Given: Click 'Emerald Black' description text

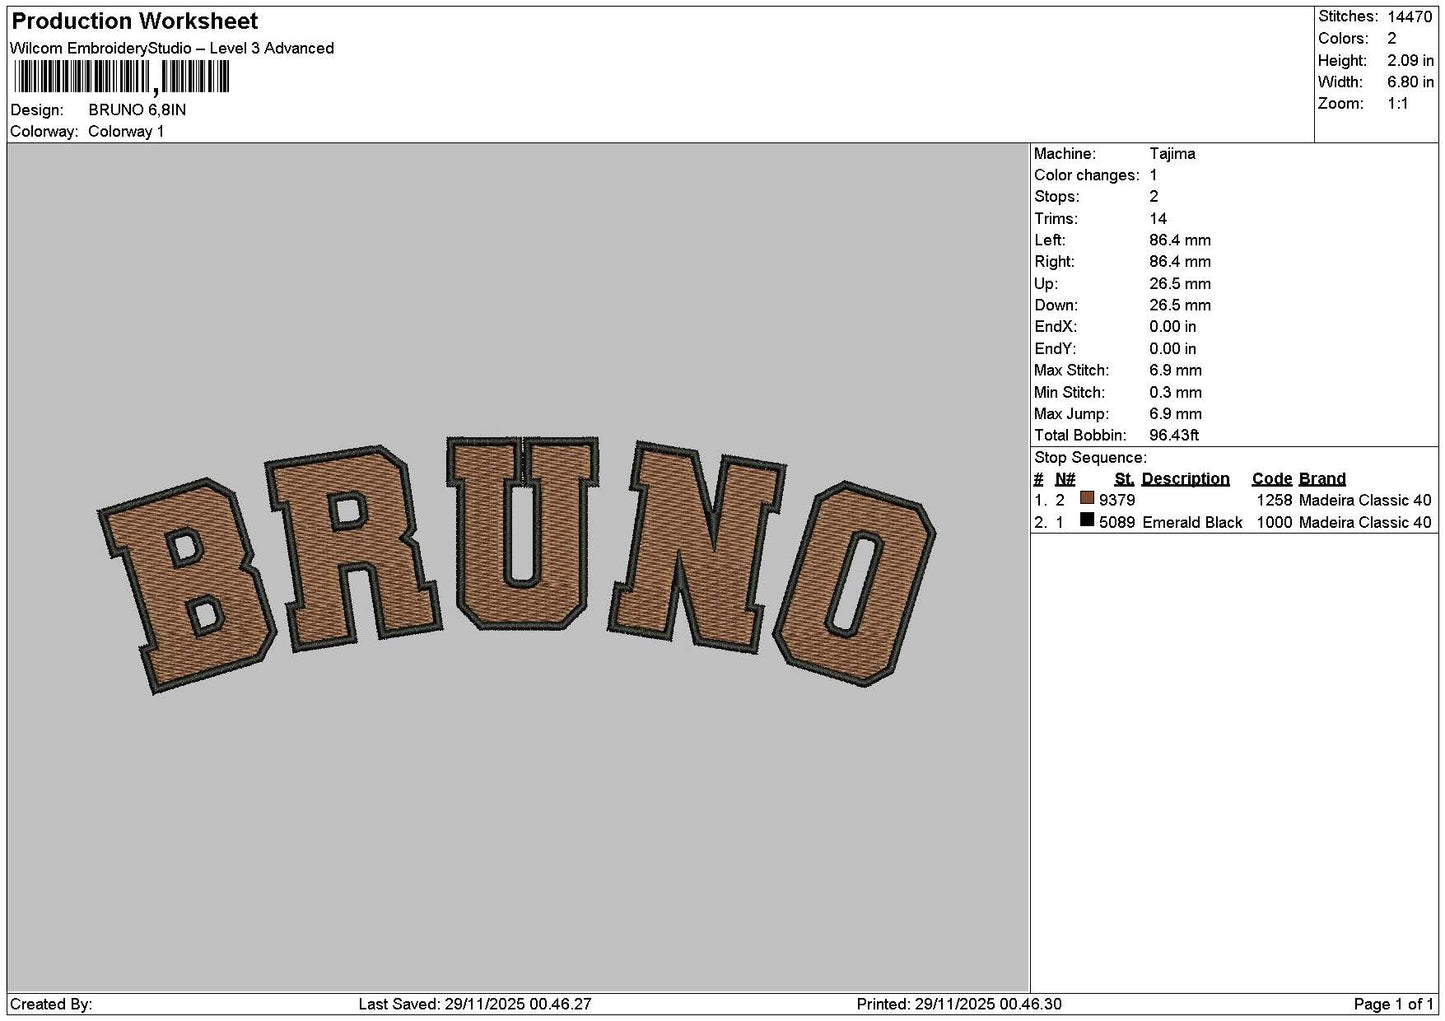Looking at the screenshot, I should [1192, 522].
